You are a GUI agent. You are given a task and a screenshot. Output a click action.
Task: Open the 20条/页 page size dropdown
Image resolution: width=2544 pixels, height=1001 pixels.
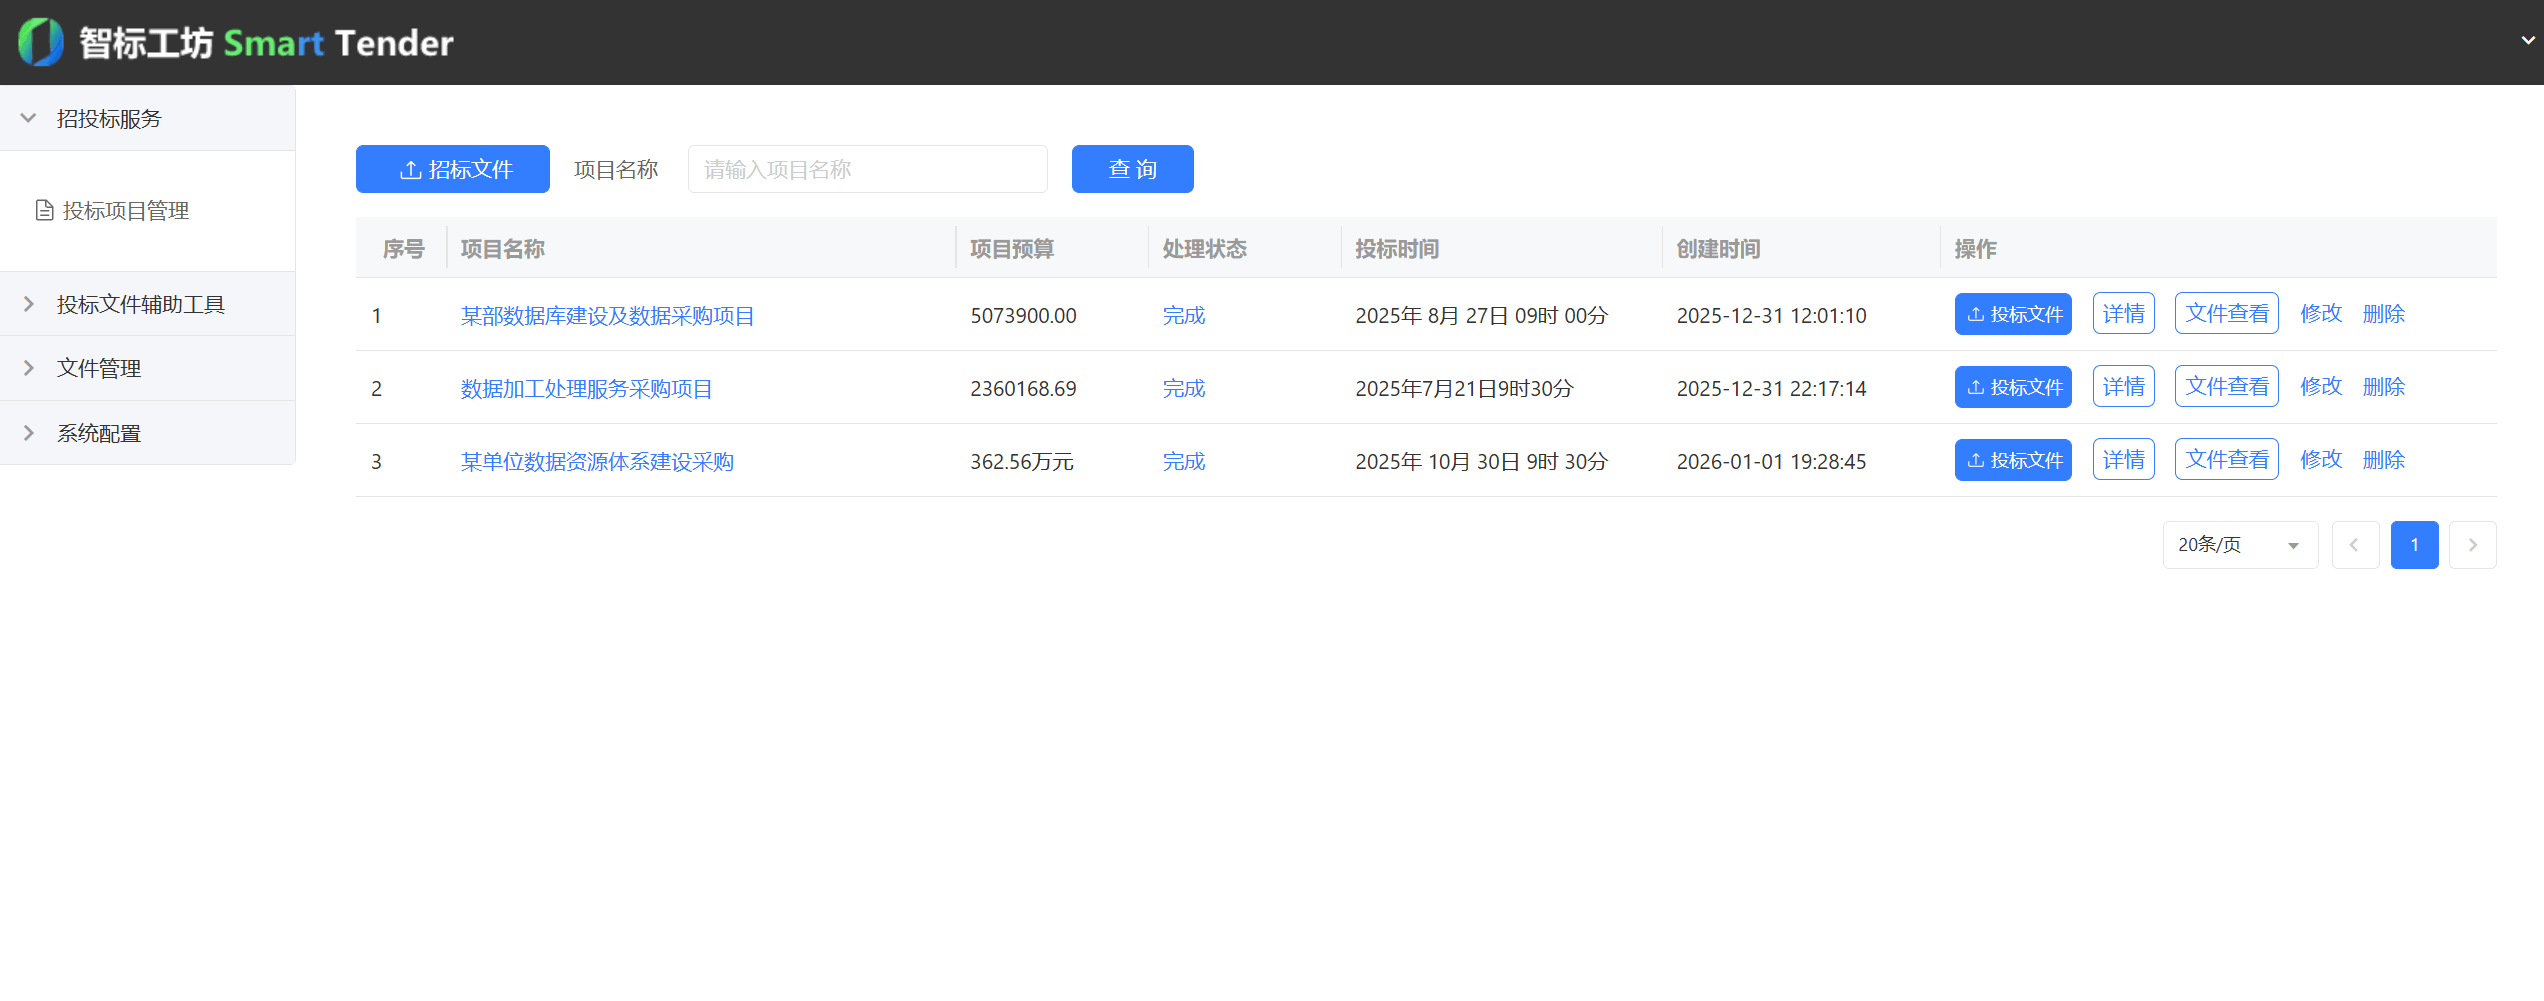coord(2239,545)
